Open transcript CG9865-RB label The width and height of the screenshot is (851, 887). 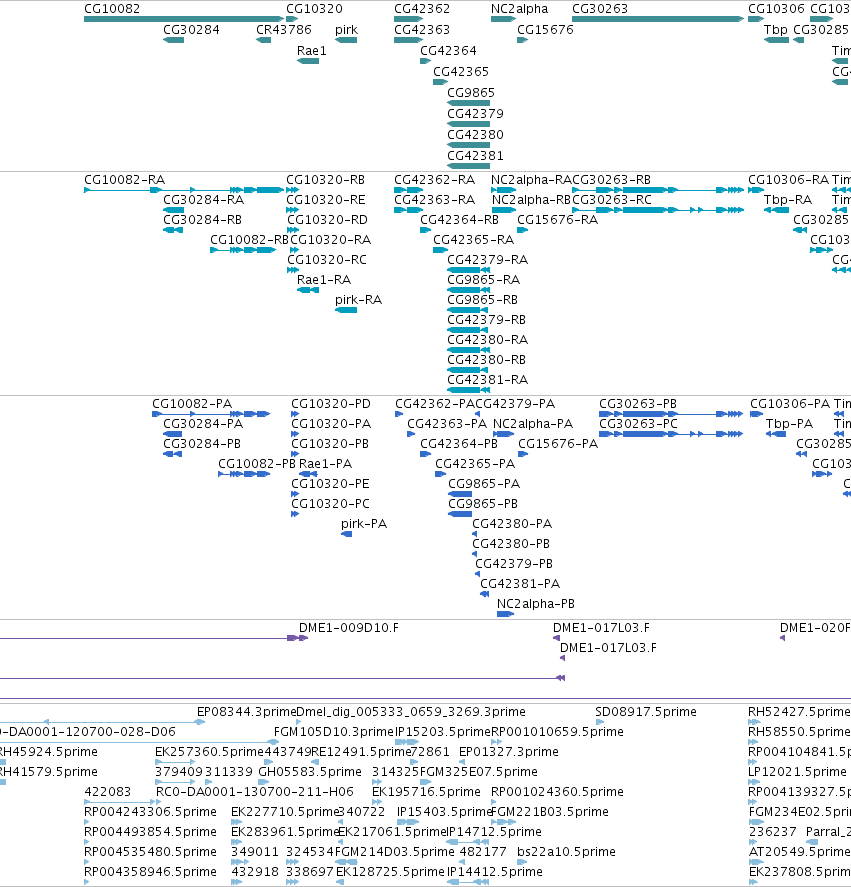pyautogui.click(x=483, y=300)
